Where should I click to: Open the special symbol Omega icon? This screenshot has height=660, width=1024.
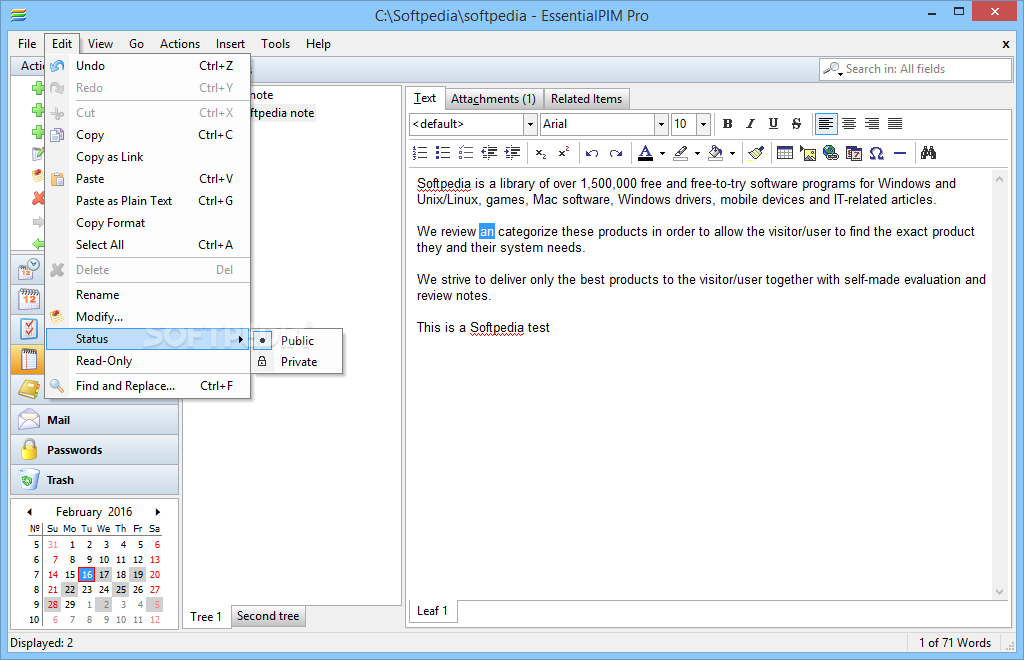[876, 153]
